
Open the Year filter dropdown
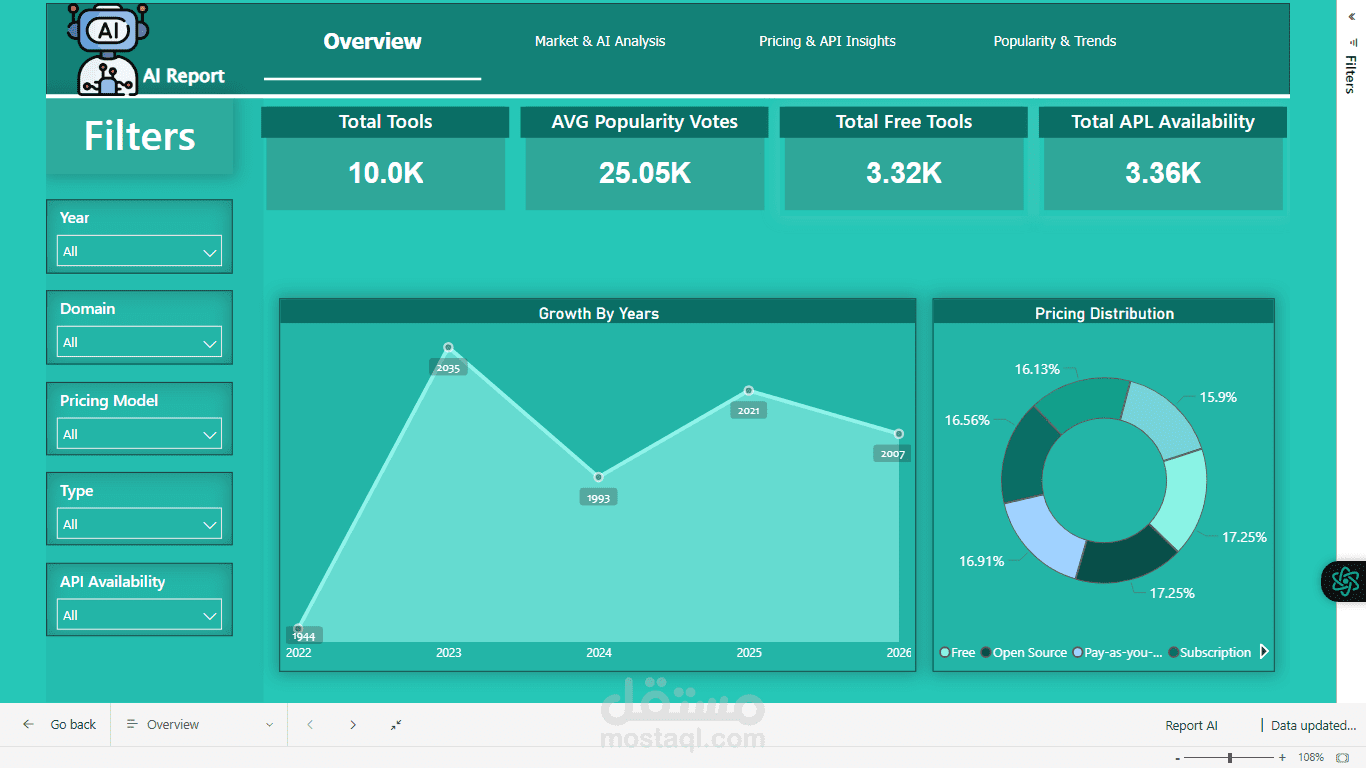139,251
